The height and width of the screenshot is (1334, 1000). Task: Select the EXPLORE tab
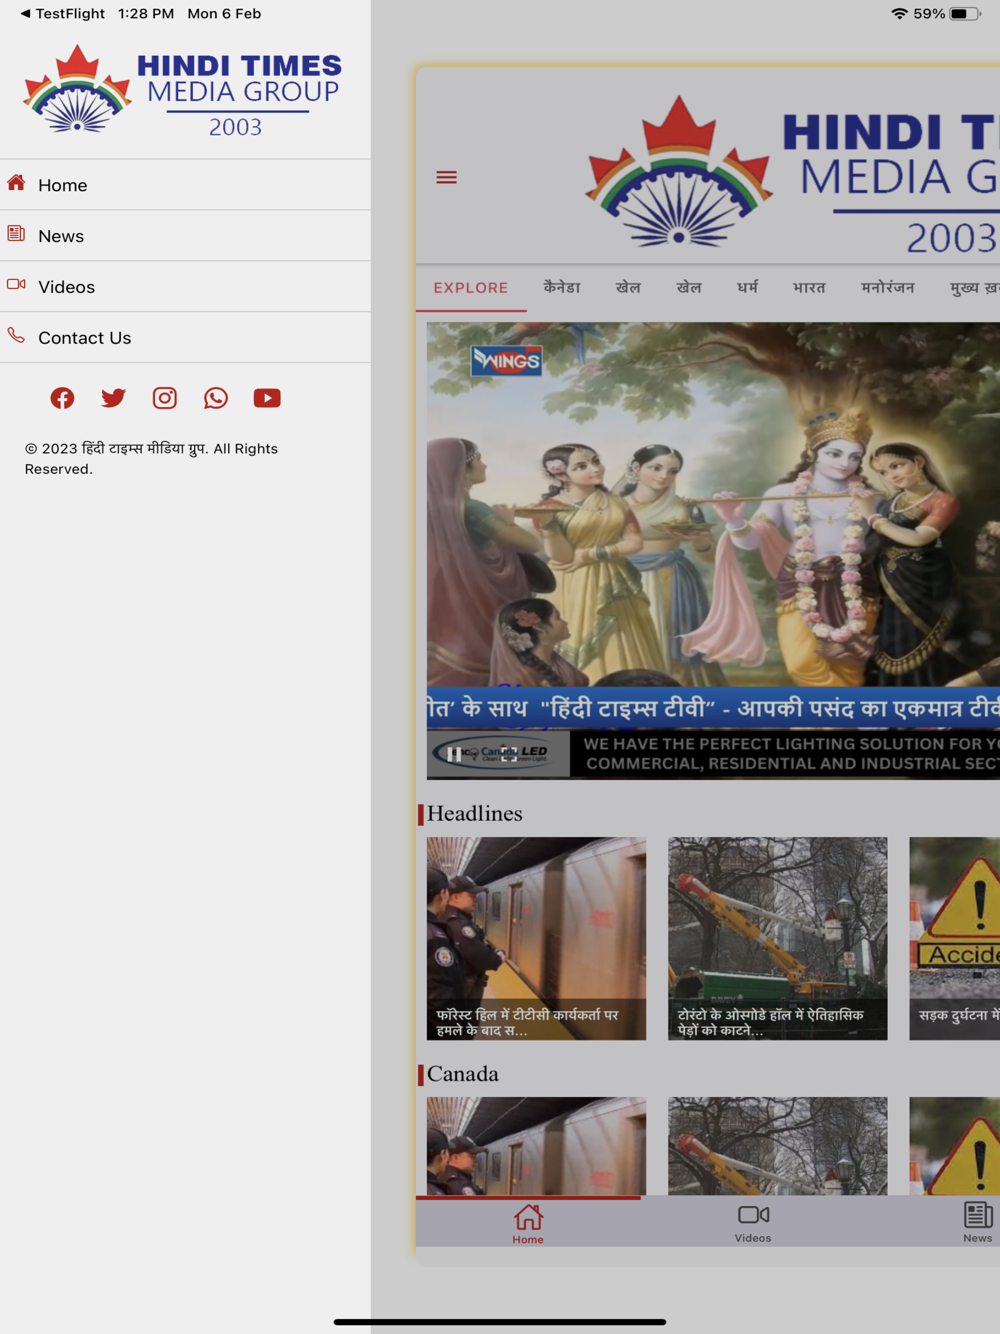(471, 288)
